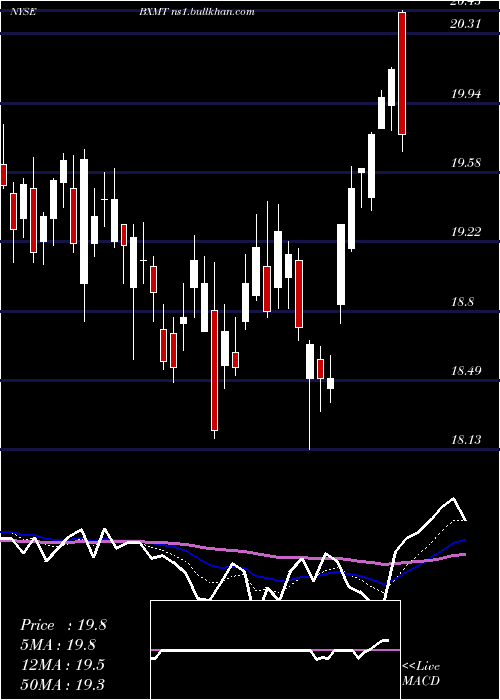Click the <<Live MACD label

point(421,673)
